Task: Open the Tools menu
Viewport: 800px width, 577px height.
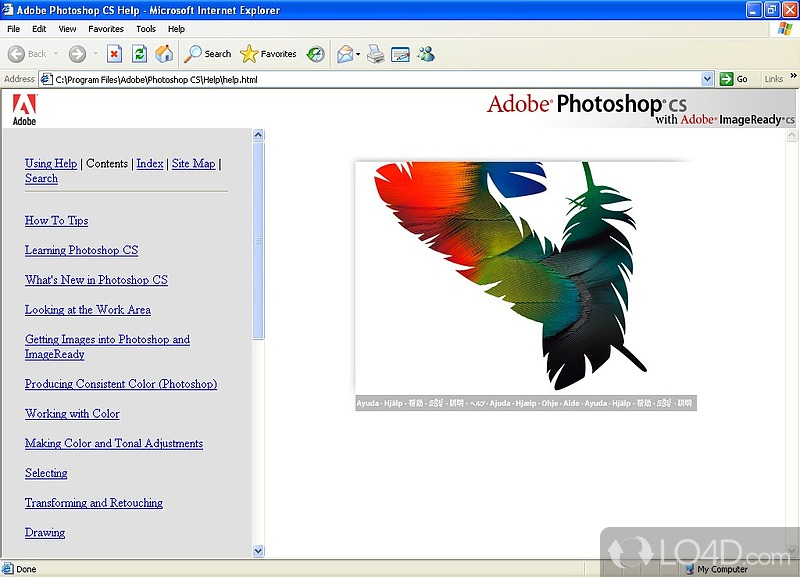Action: [x=146, y=29]
